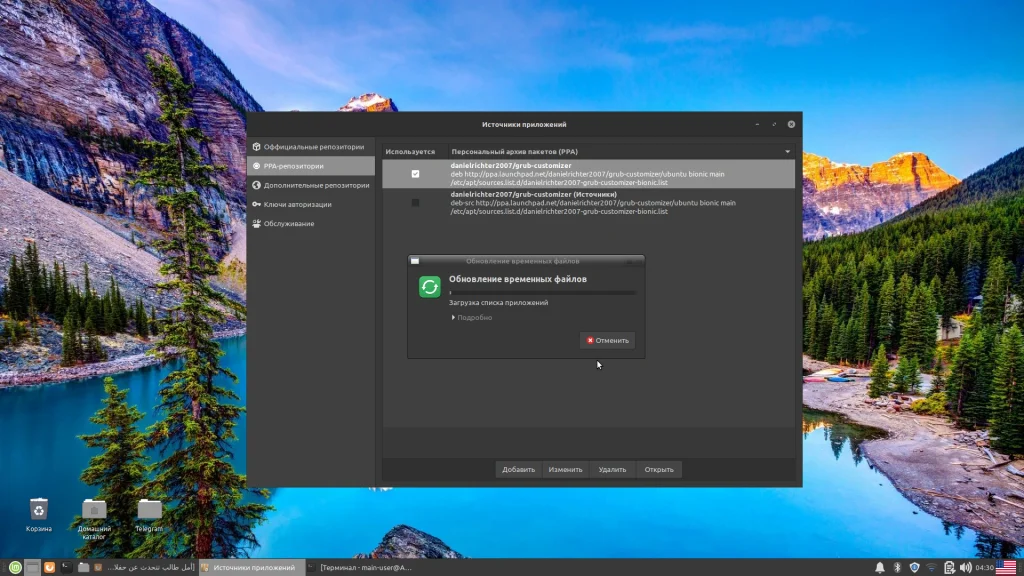Viewport: 1024px width, 576px height.
Task: Click the show desktop icon in taskbar
Action: (32, 568)
